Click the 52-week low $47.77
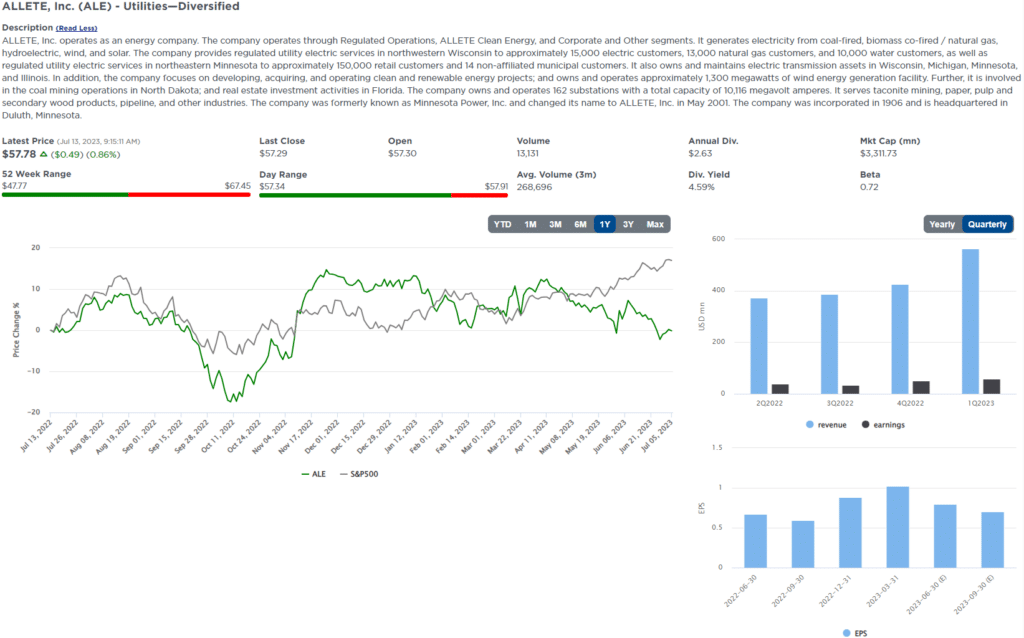1024x638 pixels. [x=14, y=186]
